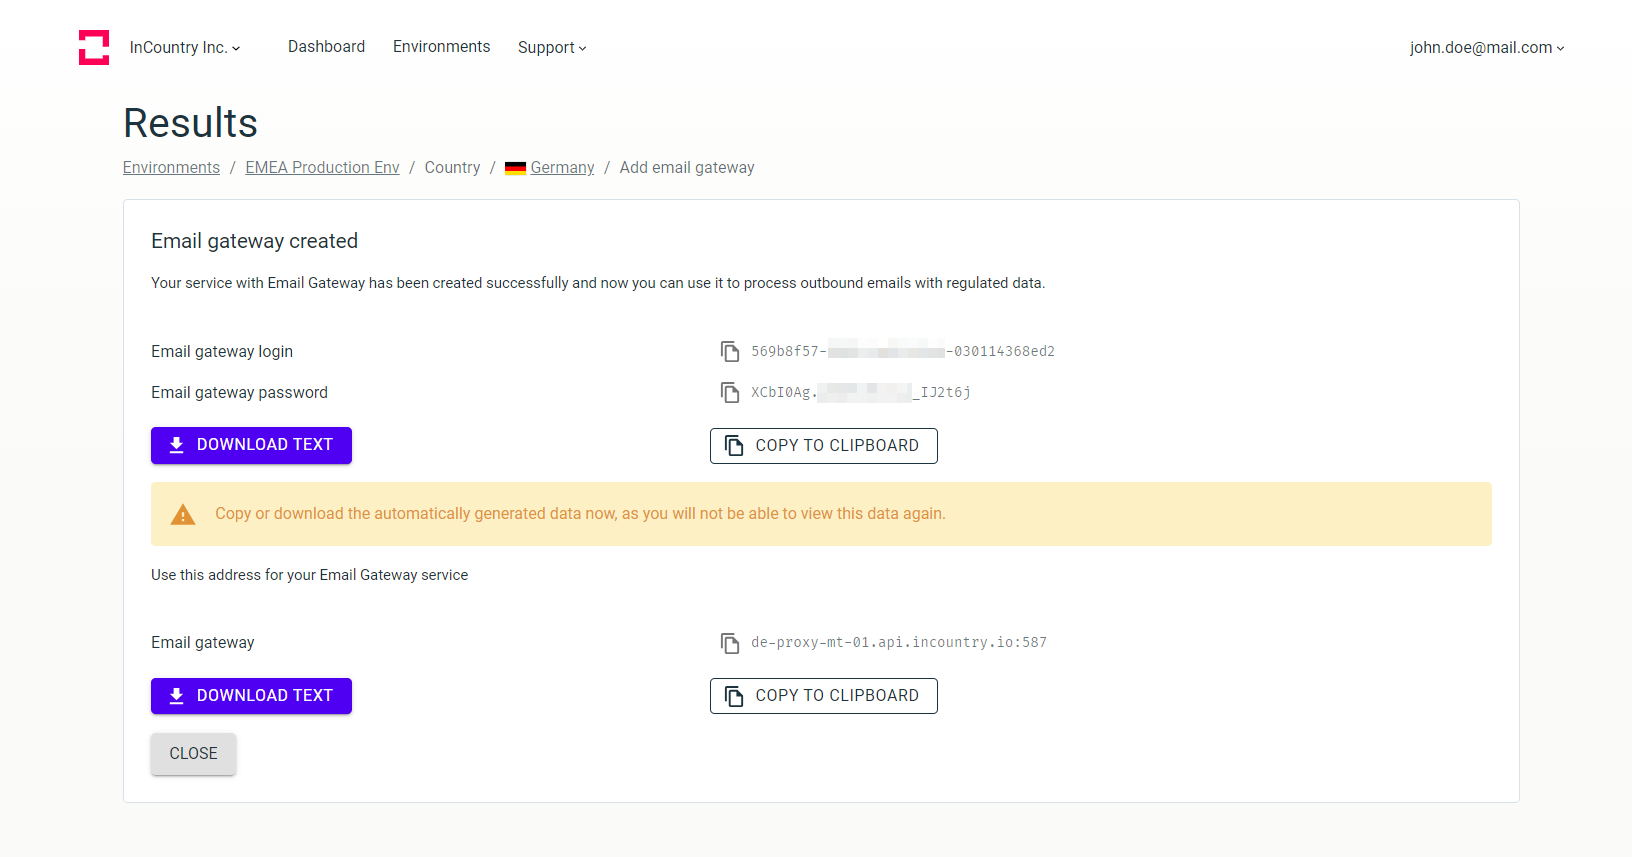Viewport: 1632px width, 857px height.
Task: Open the Support dropdown menu
Action: click(x=552, y=47)
